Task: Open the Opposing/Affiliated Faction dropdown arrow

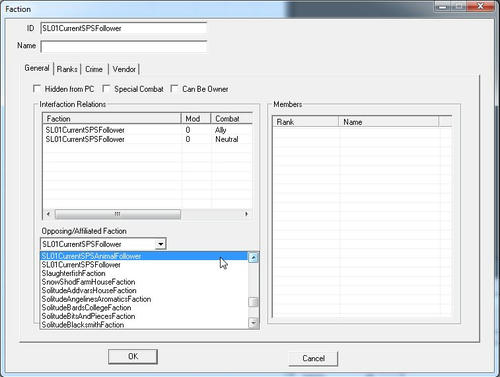Action: coord(160,244)
